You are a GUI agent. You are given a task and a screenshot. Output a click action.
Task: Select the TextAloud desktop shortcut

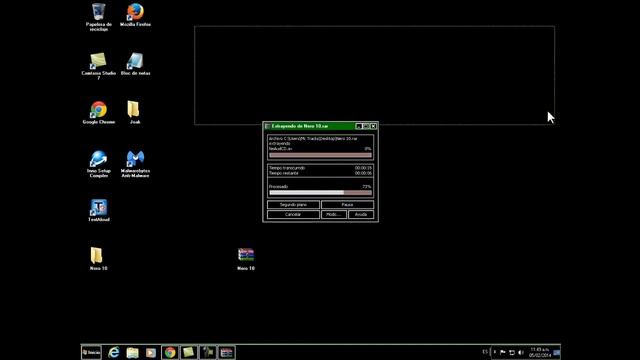point(98,210)
